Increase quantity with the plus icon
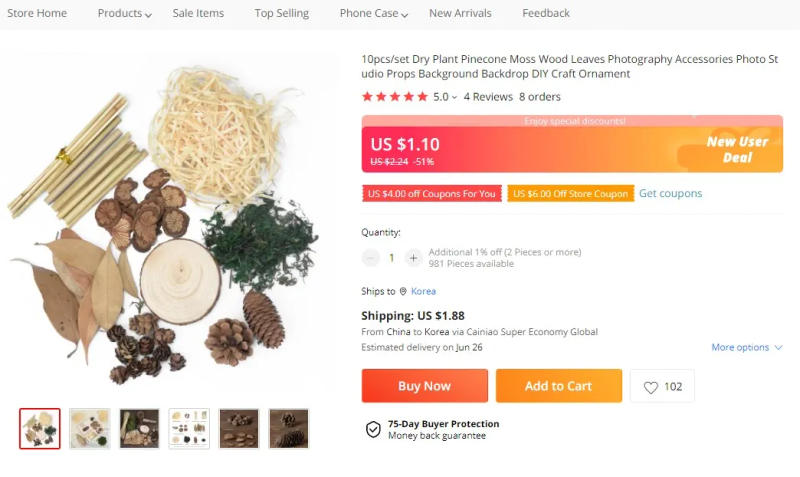Screen dimensions: 800x477 click(x=413, y=258)
